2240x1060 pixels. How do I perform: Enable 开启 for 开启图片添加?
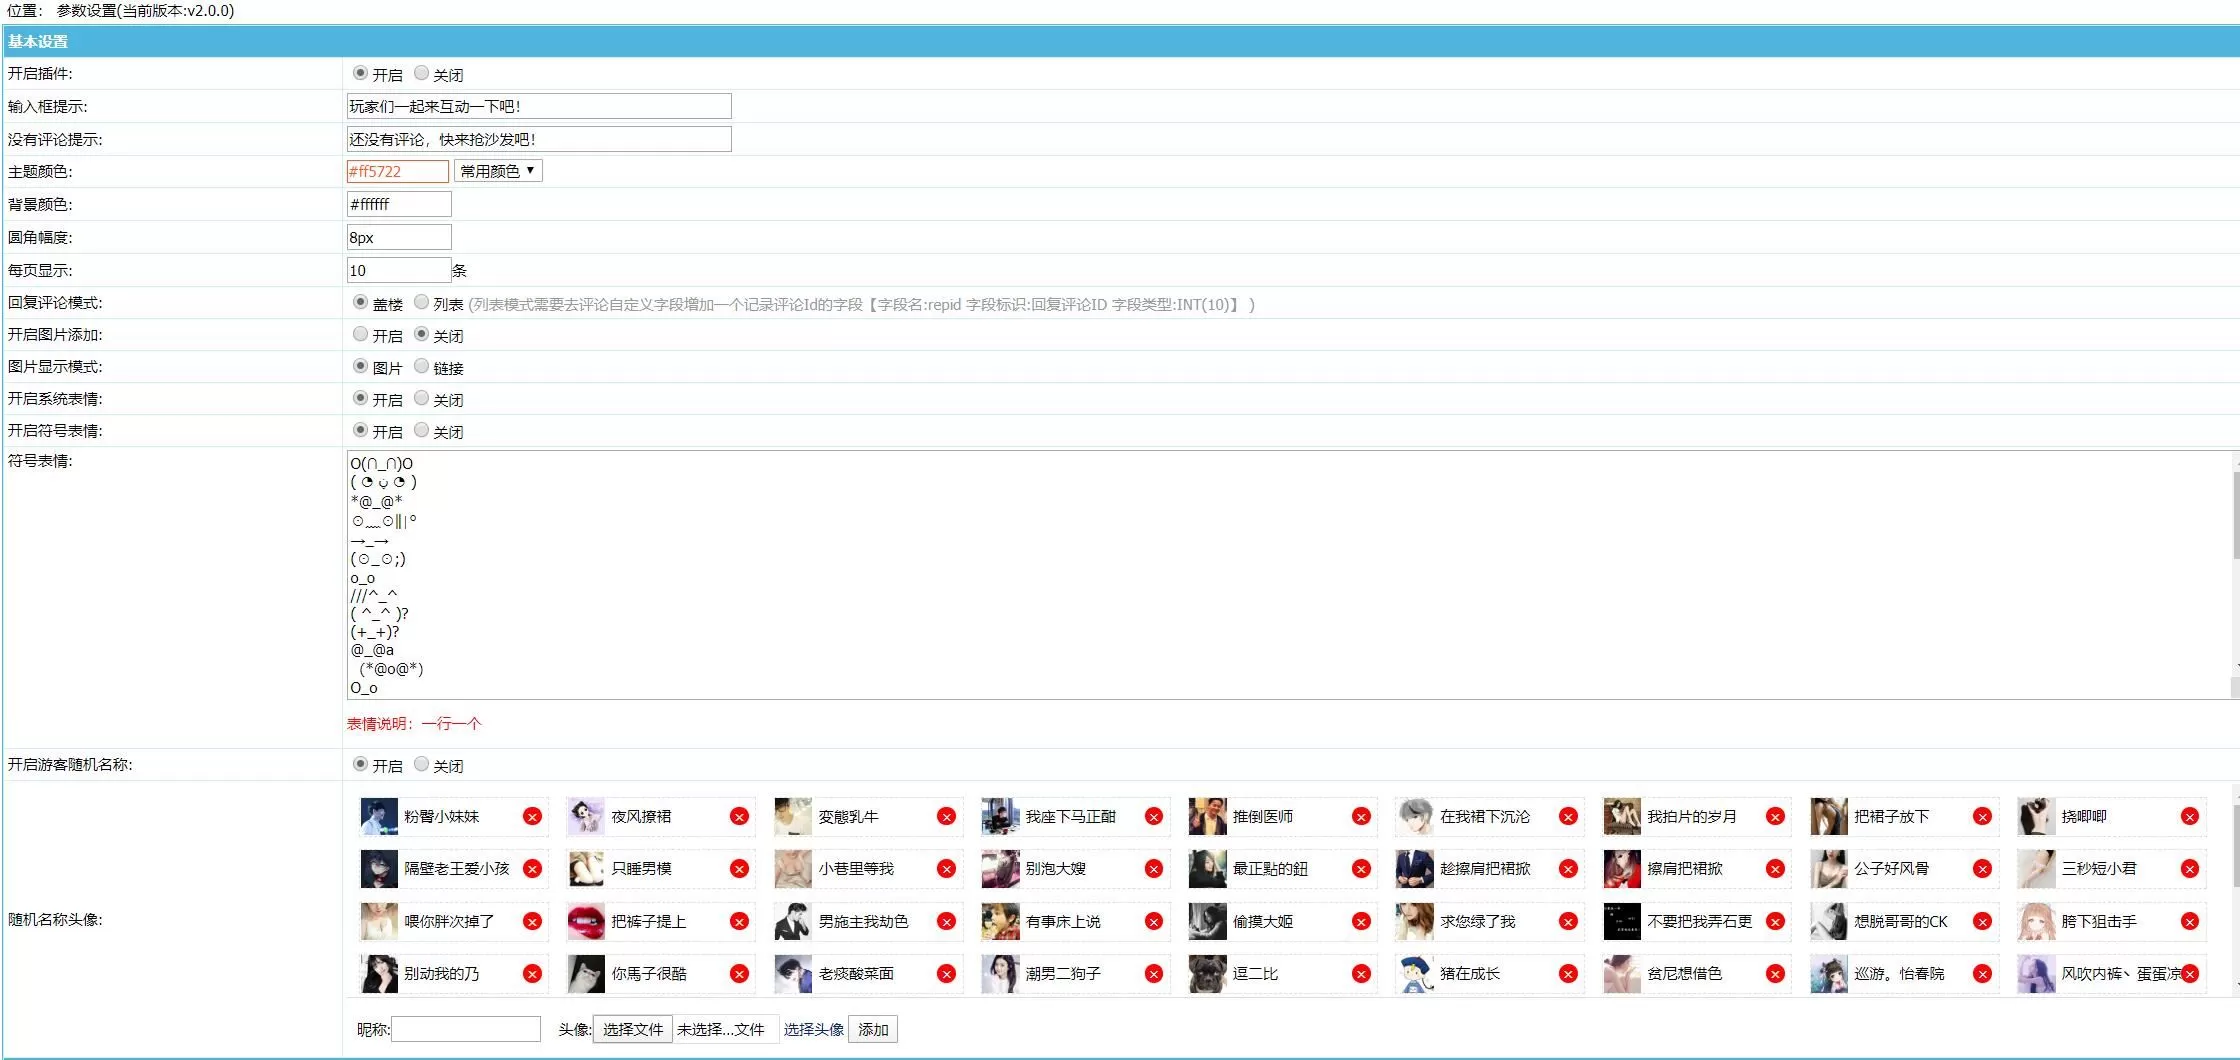pyautogui.click(x=360, y=334)
